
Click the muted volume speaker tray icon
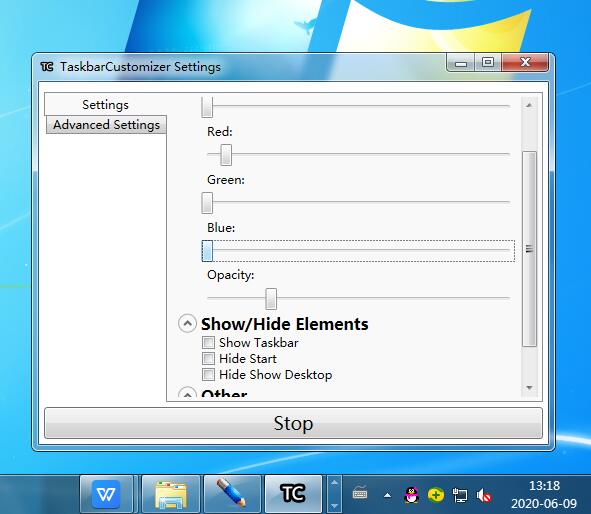tap(484, 495)
